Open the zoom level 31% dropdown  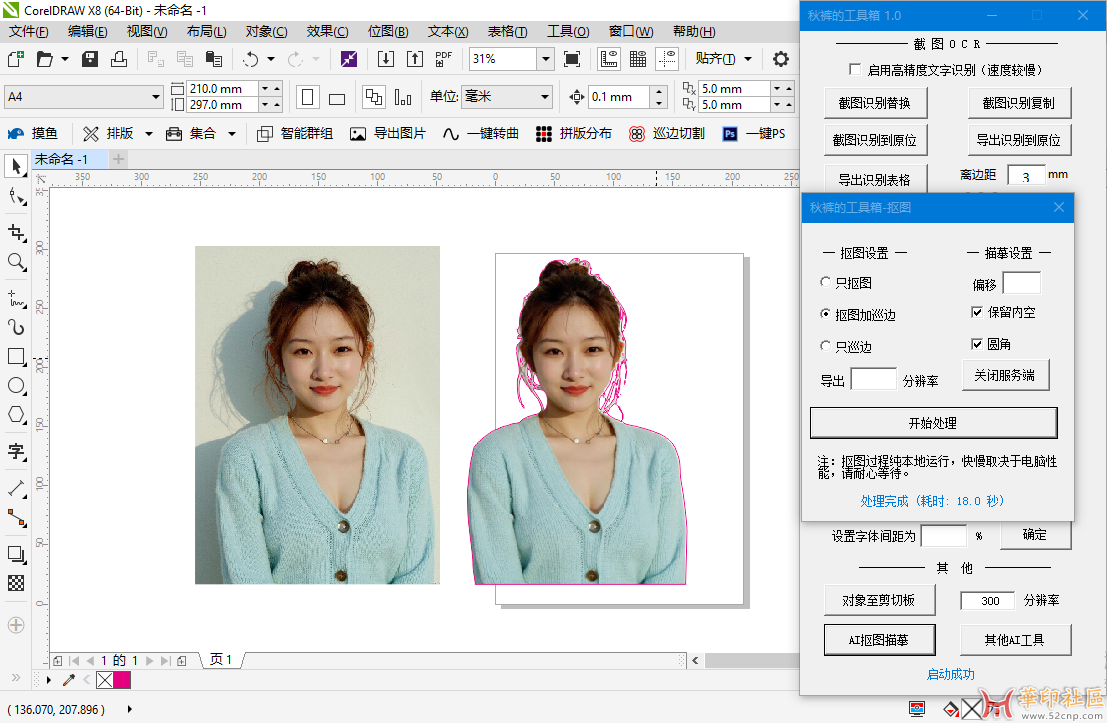click(545, 59)
